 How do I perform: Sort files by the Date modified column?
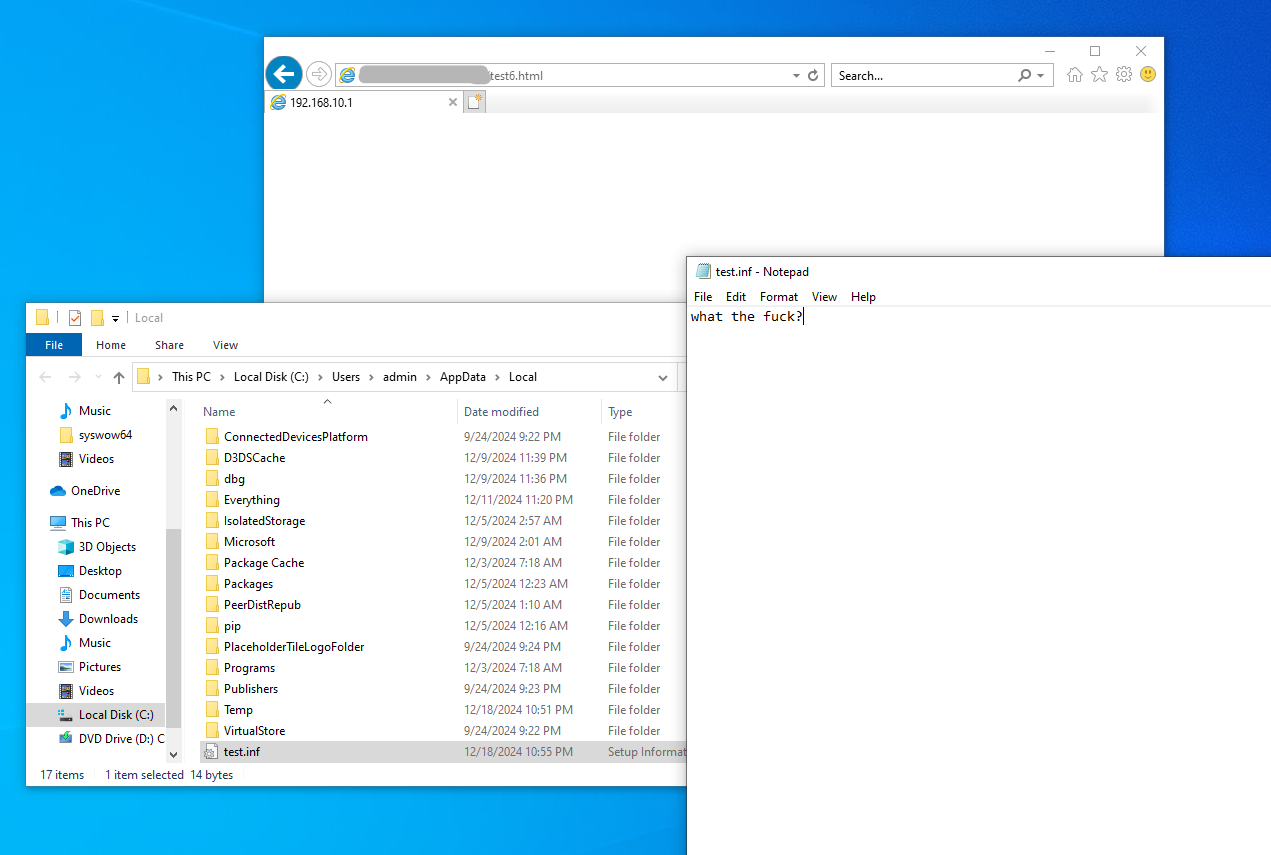tap(501, 412)
